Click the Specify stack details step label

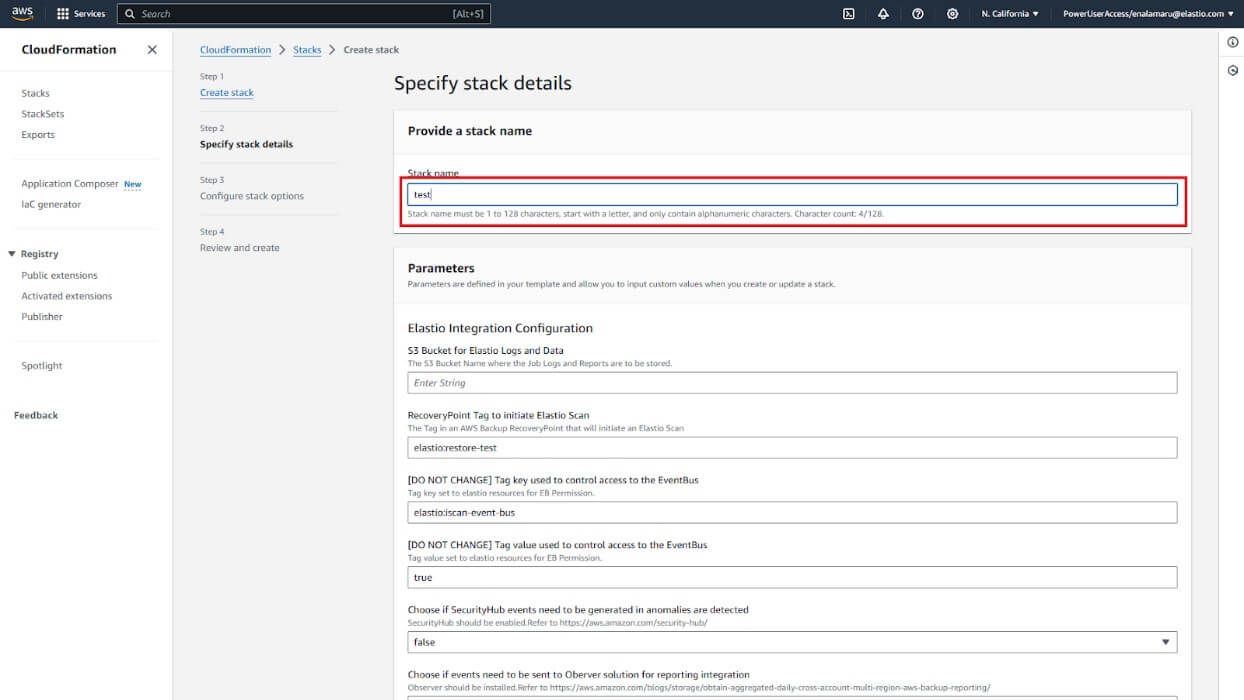(246, 144)
